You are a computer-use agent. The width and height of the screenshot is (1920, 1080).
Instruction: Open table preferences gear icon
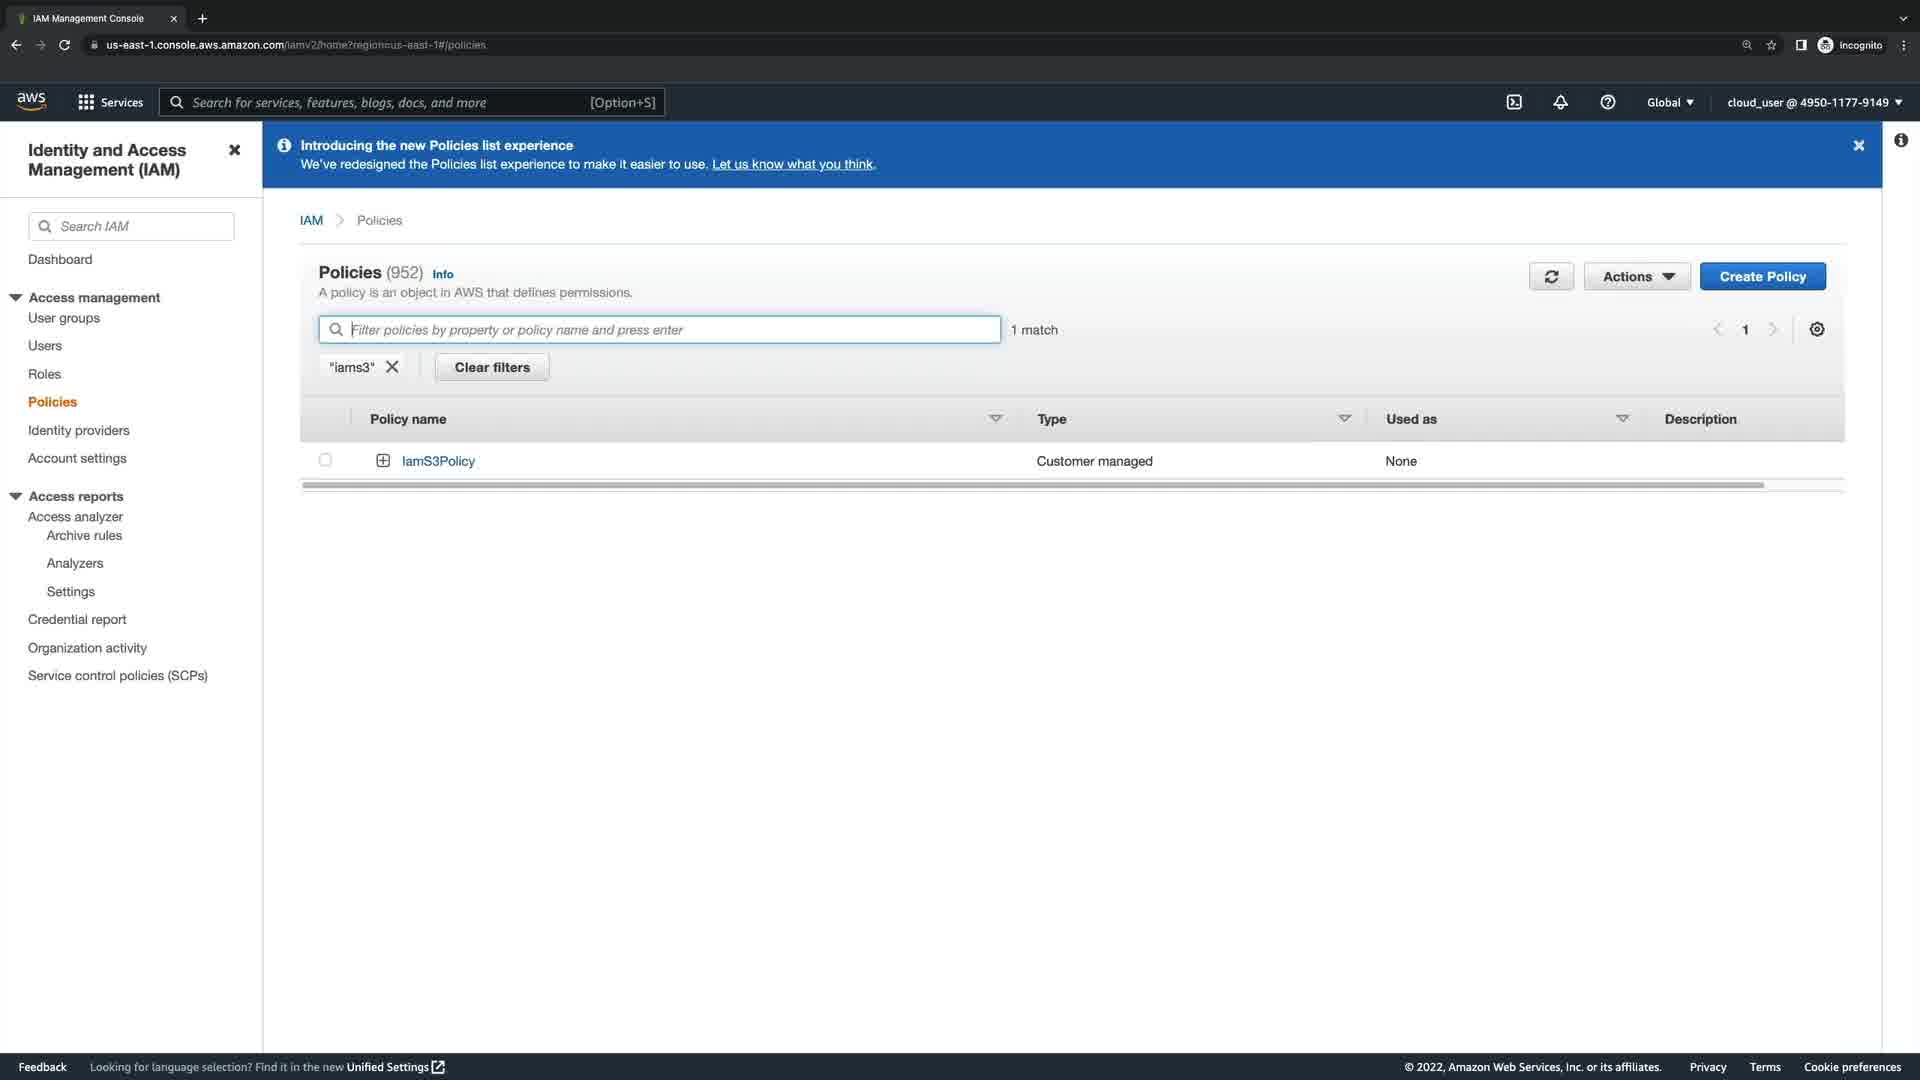[x=1817, y=330]
